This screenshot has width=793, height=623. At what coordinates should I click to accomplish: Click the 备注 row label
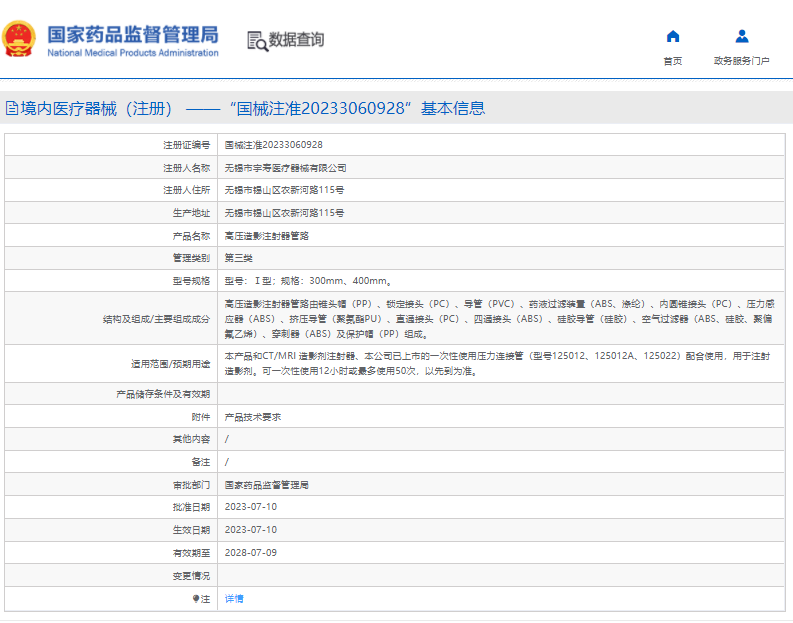pyautogui.click(x=201, y=462)
